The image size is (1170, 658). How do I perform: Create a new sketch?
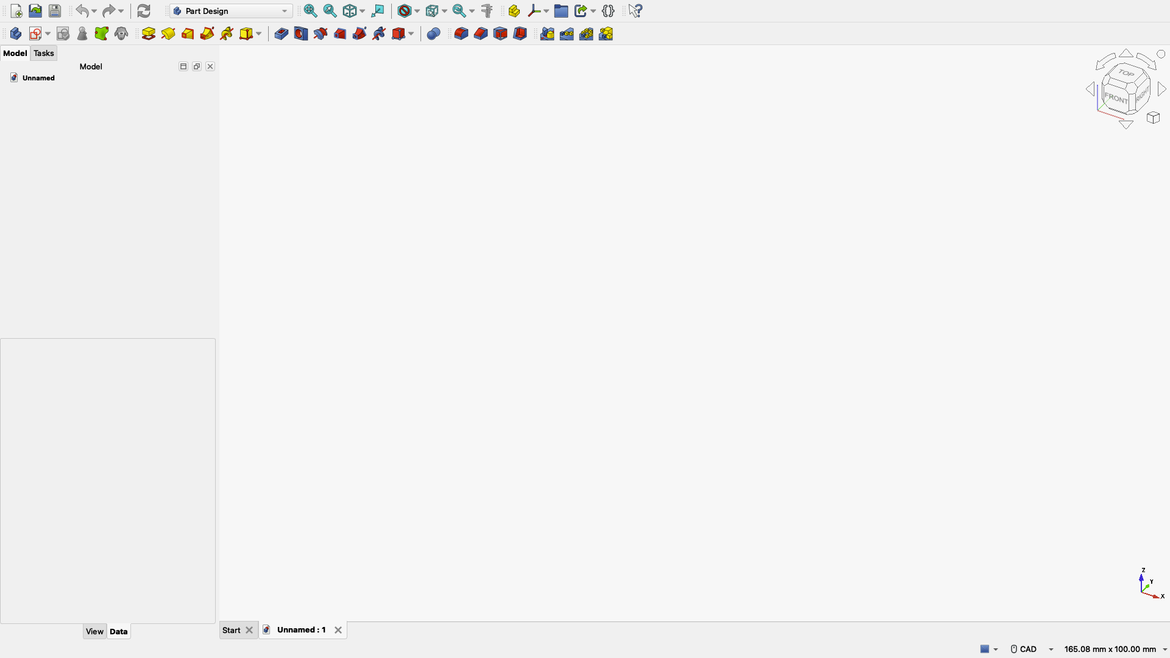point(37,33)
